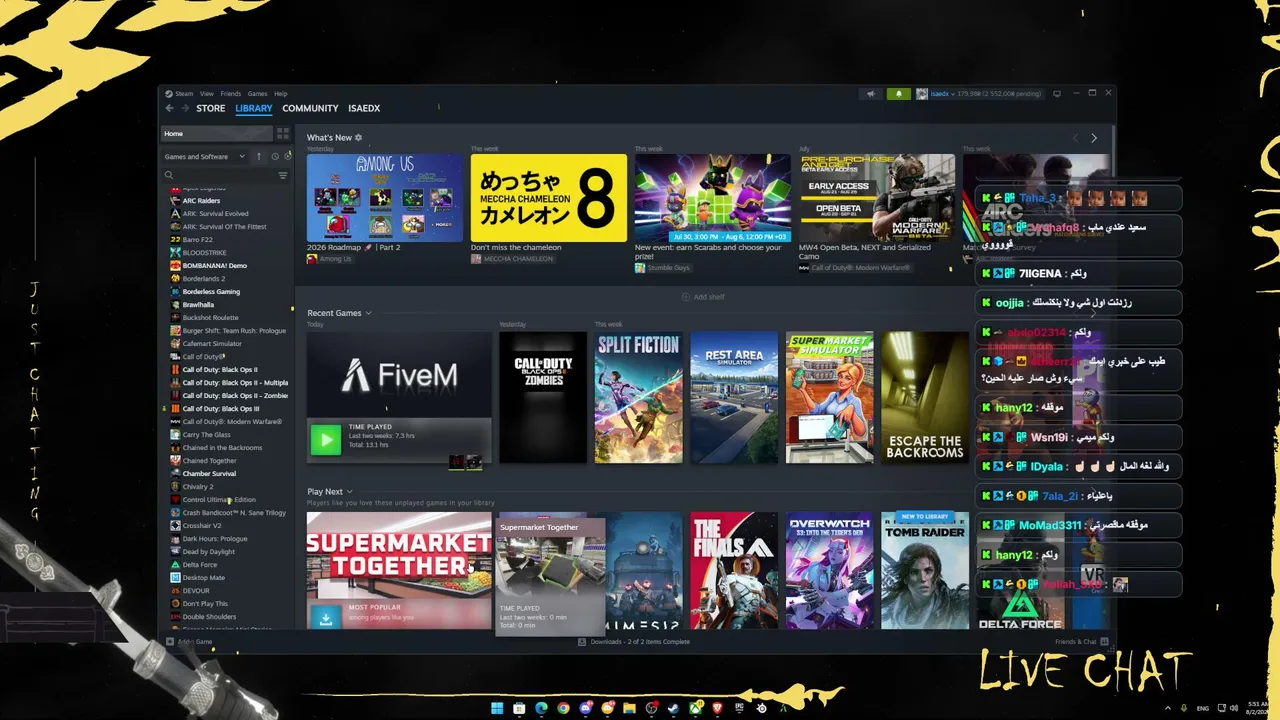Image resolution: width=1280 pixels, height=720 pixels.
Task: Open the View menu
Action: tap(206, 94)
